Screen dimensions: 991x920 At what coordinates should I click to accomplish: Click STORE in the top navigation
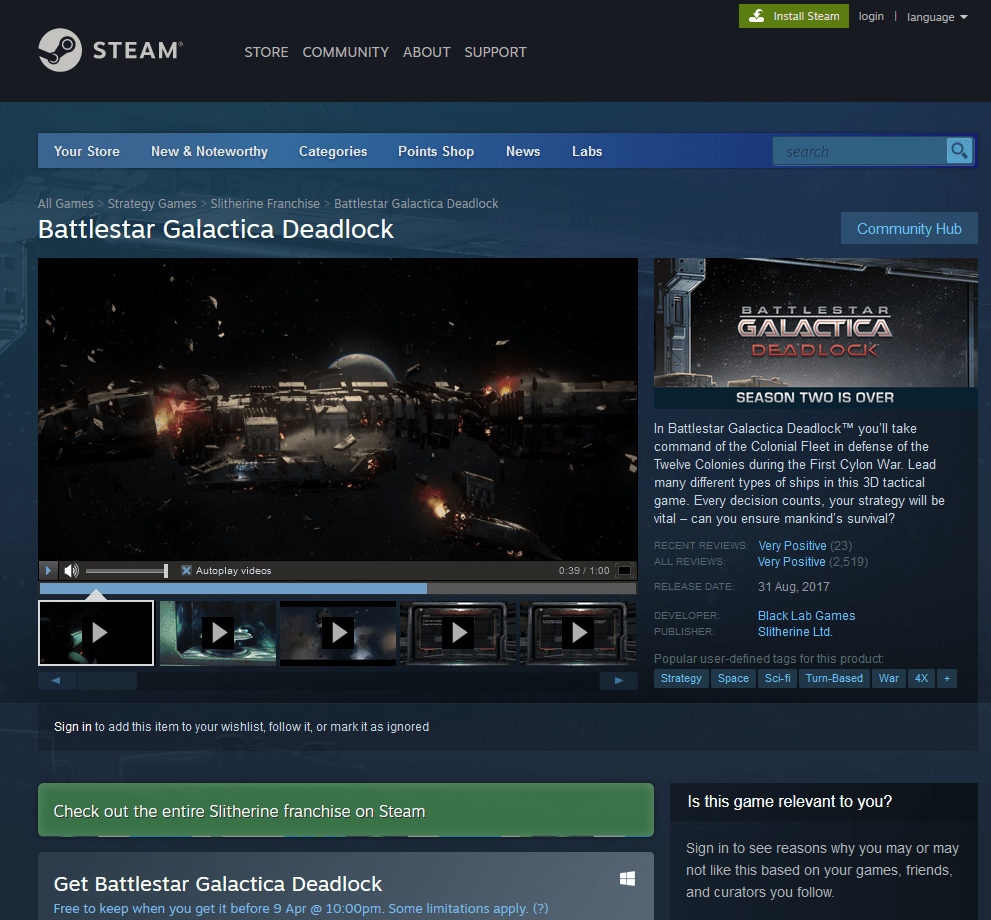coord(266,52)
